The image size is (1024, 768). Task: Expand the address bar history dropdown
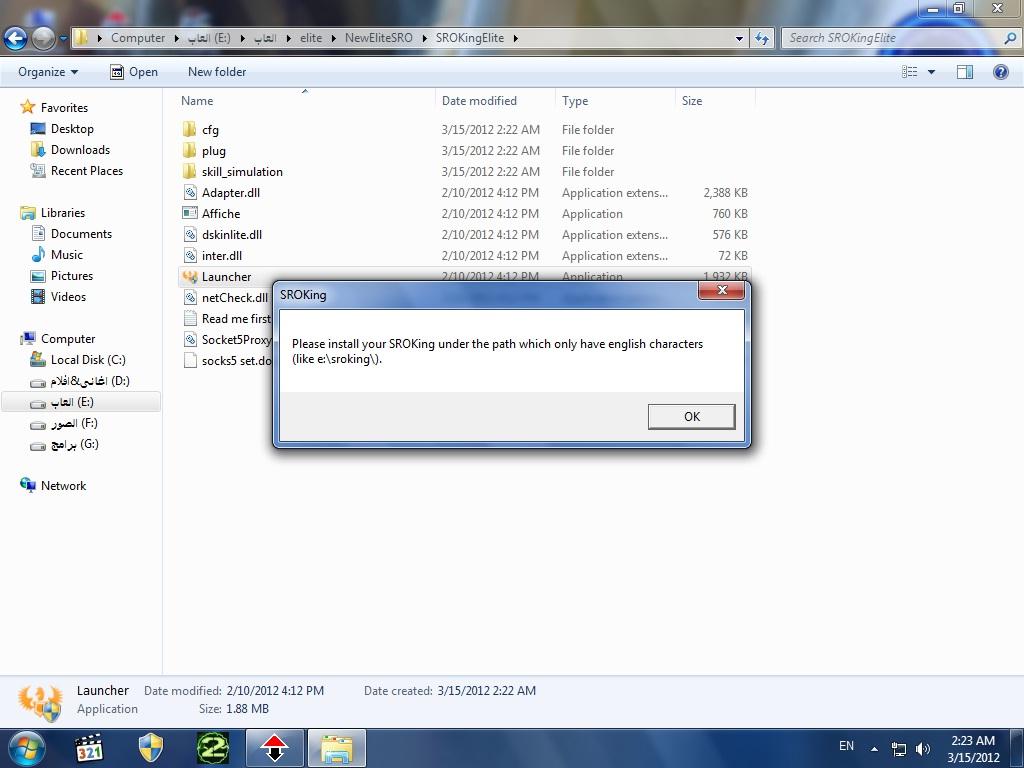click(739, 39)
